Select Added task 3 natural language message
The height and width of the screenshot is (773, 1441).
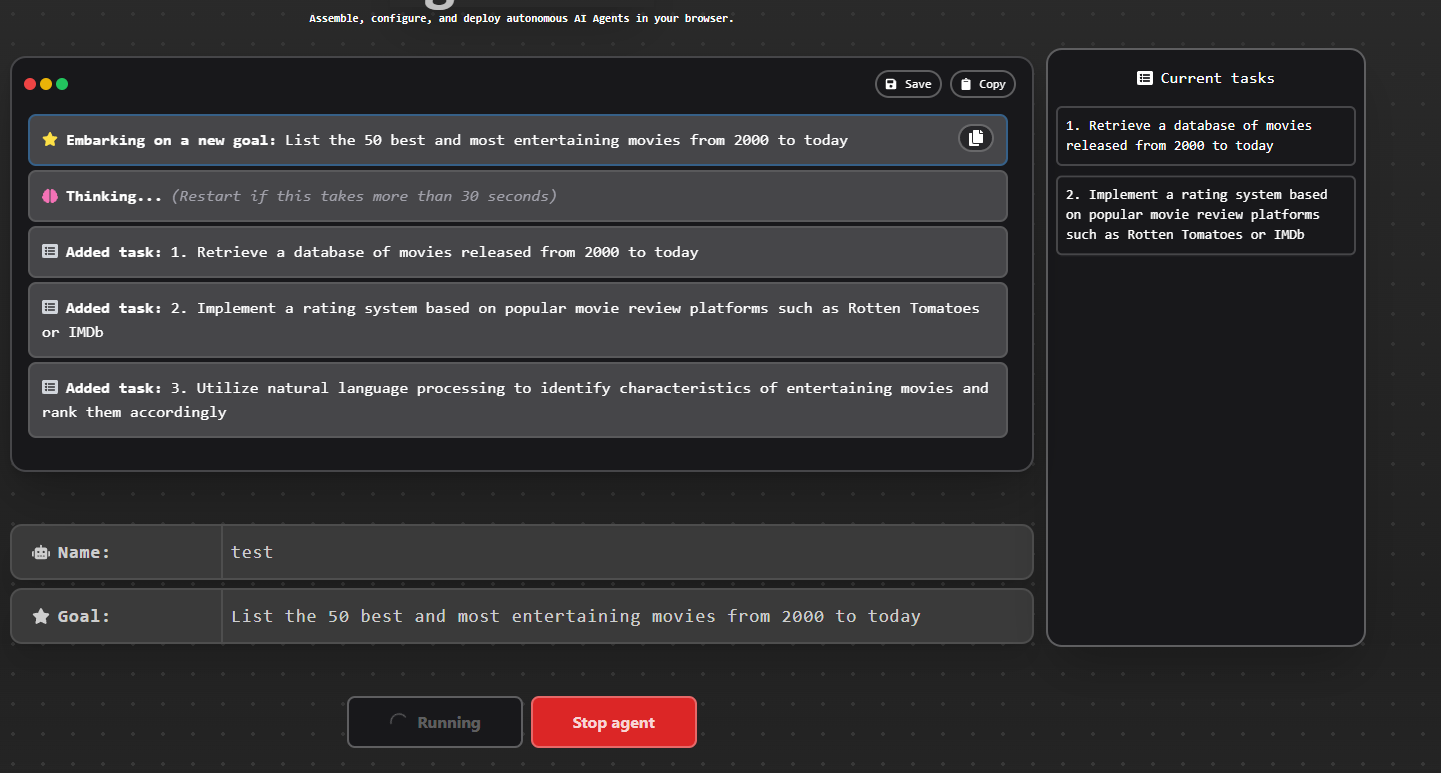pos(518,400)
